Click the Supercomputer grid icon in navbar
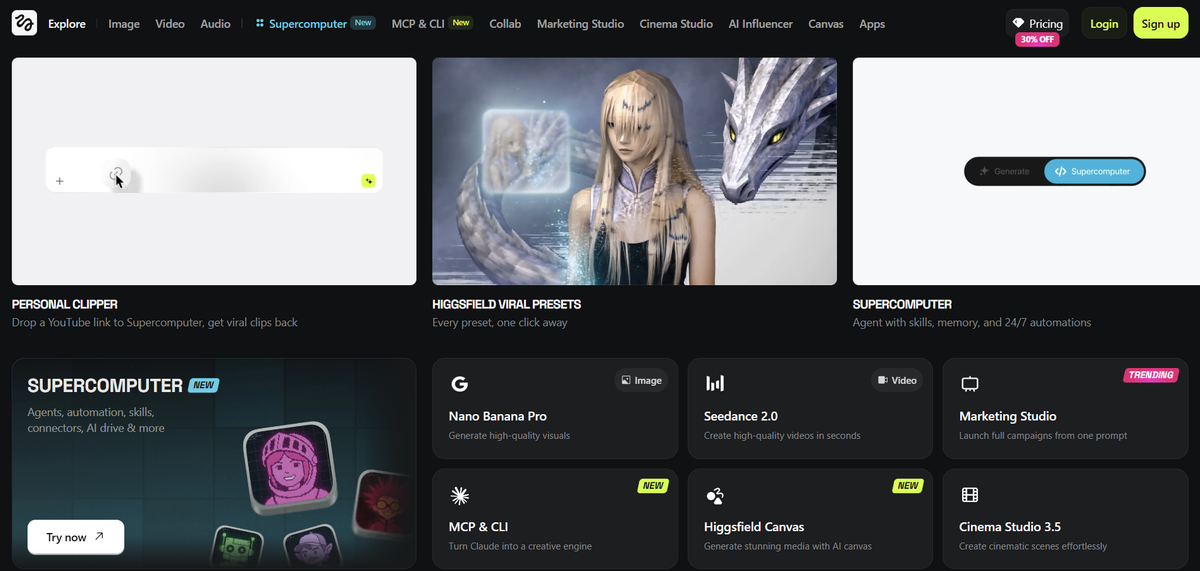1200x571 pixels. 260,23
